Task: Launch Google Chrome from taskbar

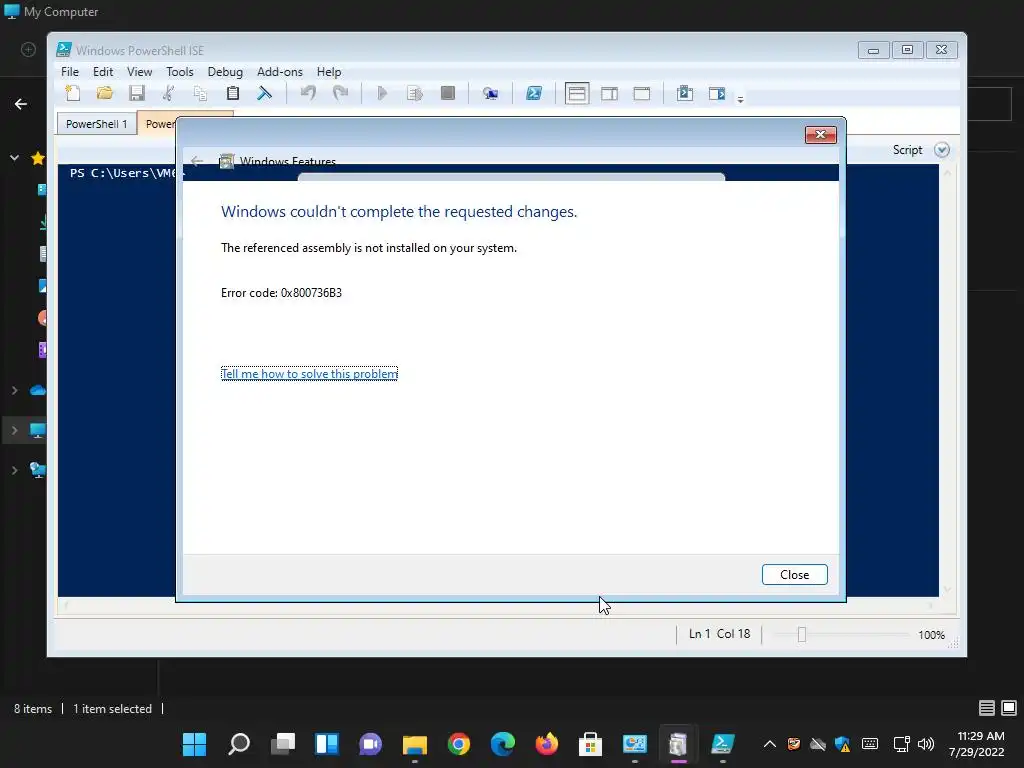Action: tap(459, 744)
